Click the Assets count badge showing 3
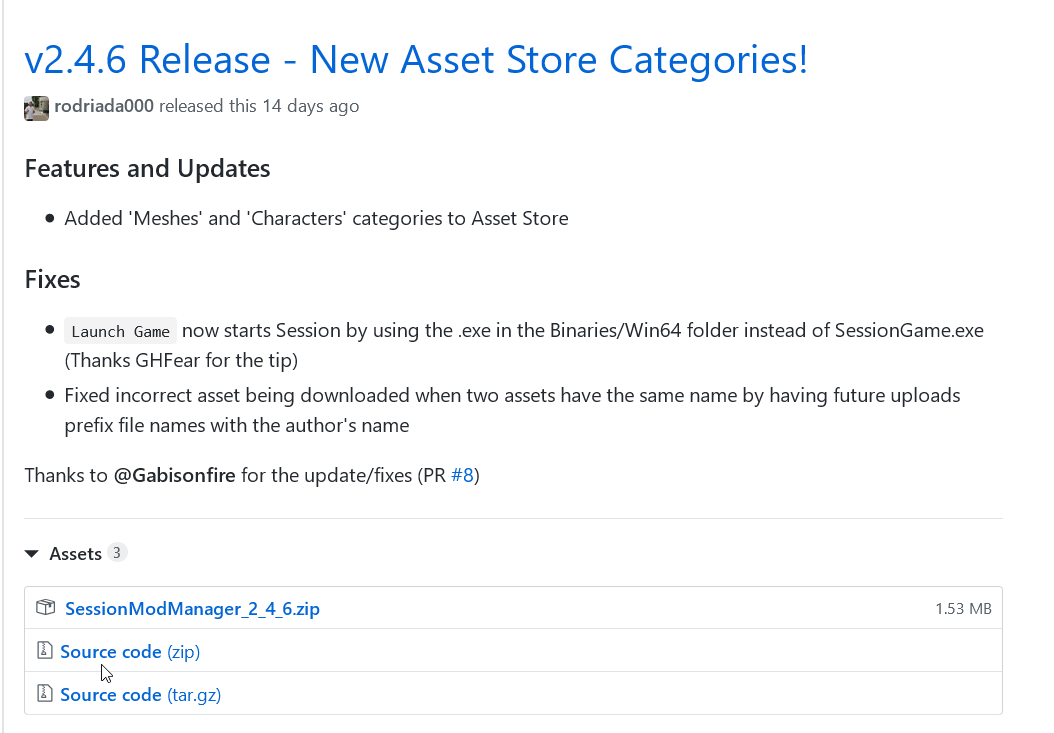Image resolution: width=1054 pixels, height=733 pixels. click(117, 553)
